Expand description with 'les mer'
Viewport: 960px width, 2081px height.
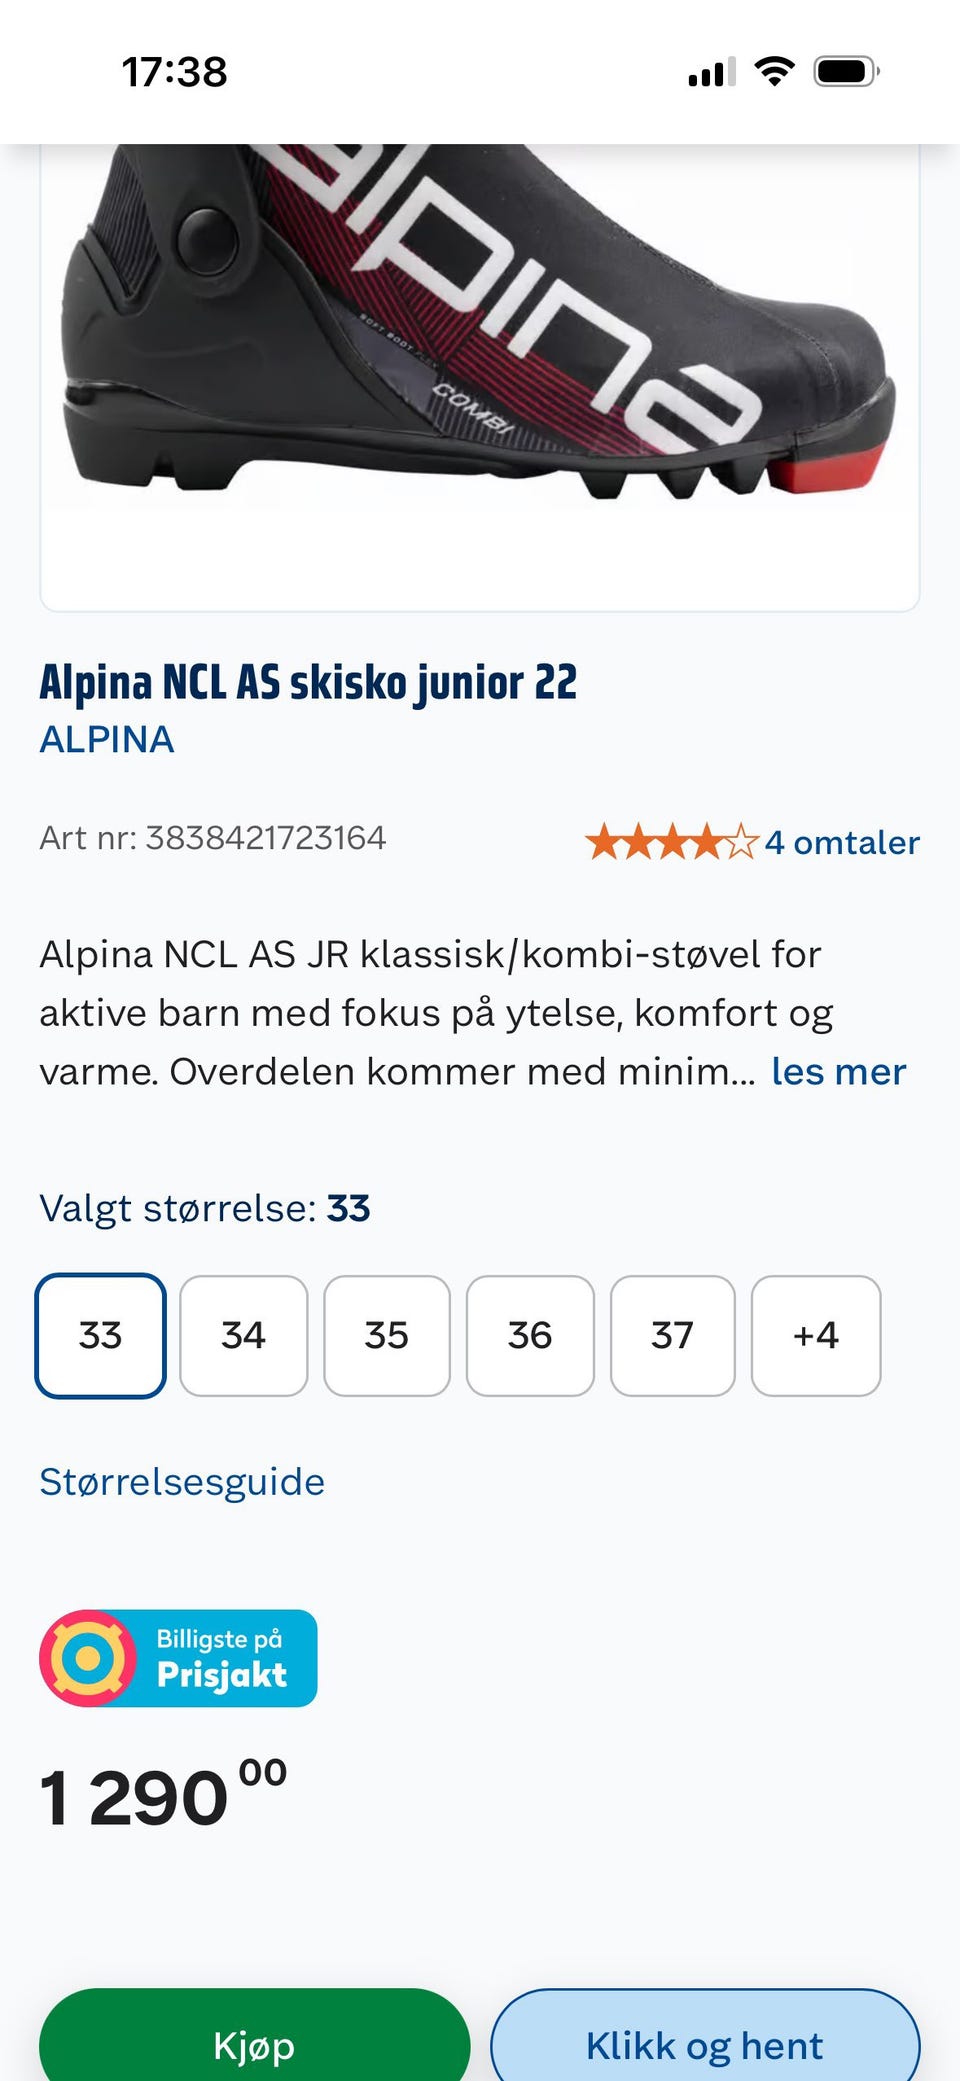pos(838,1072)
